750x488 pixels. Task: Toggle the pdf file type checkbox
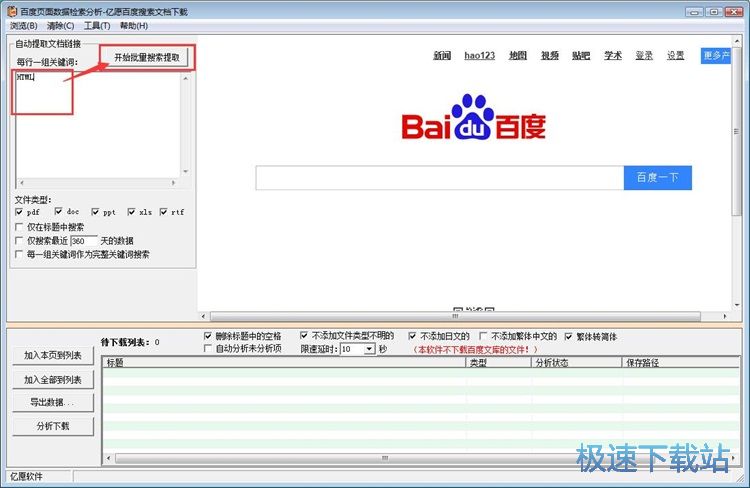(19, 211)
